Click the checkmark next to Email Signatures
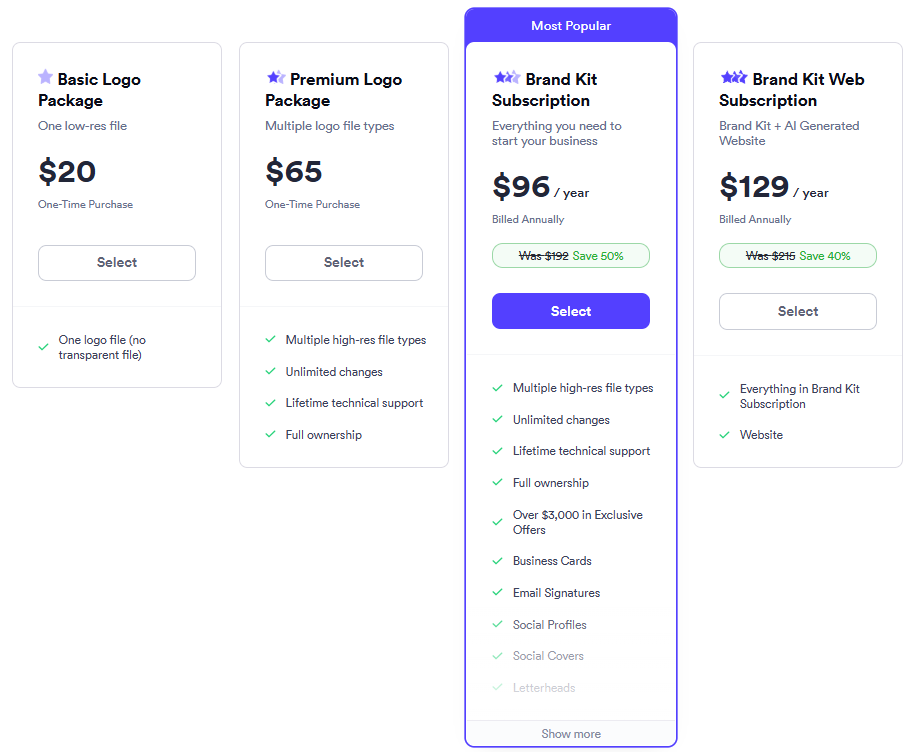910x752 pixels. click(498, 593)
